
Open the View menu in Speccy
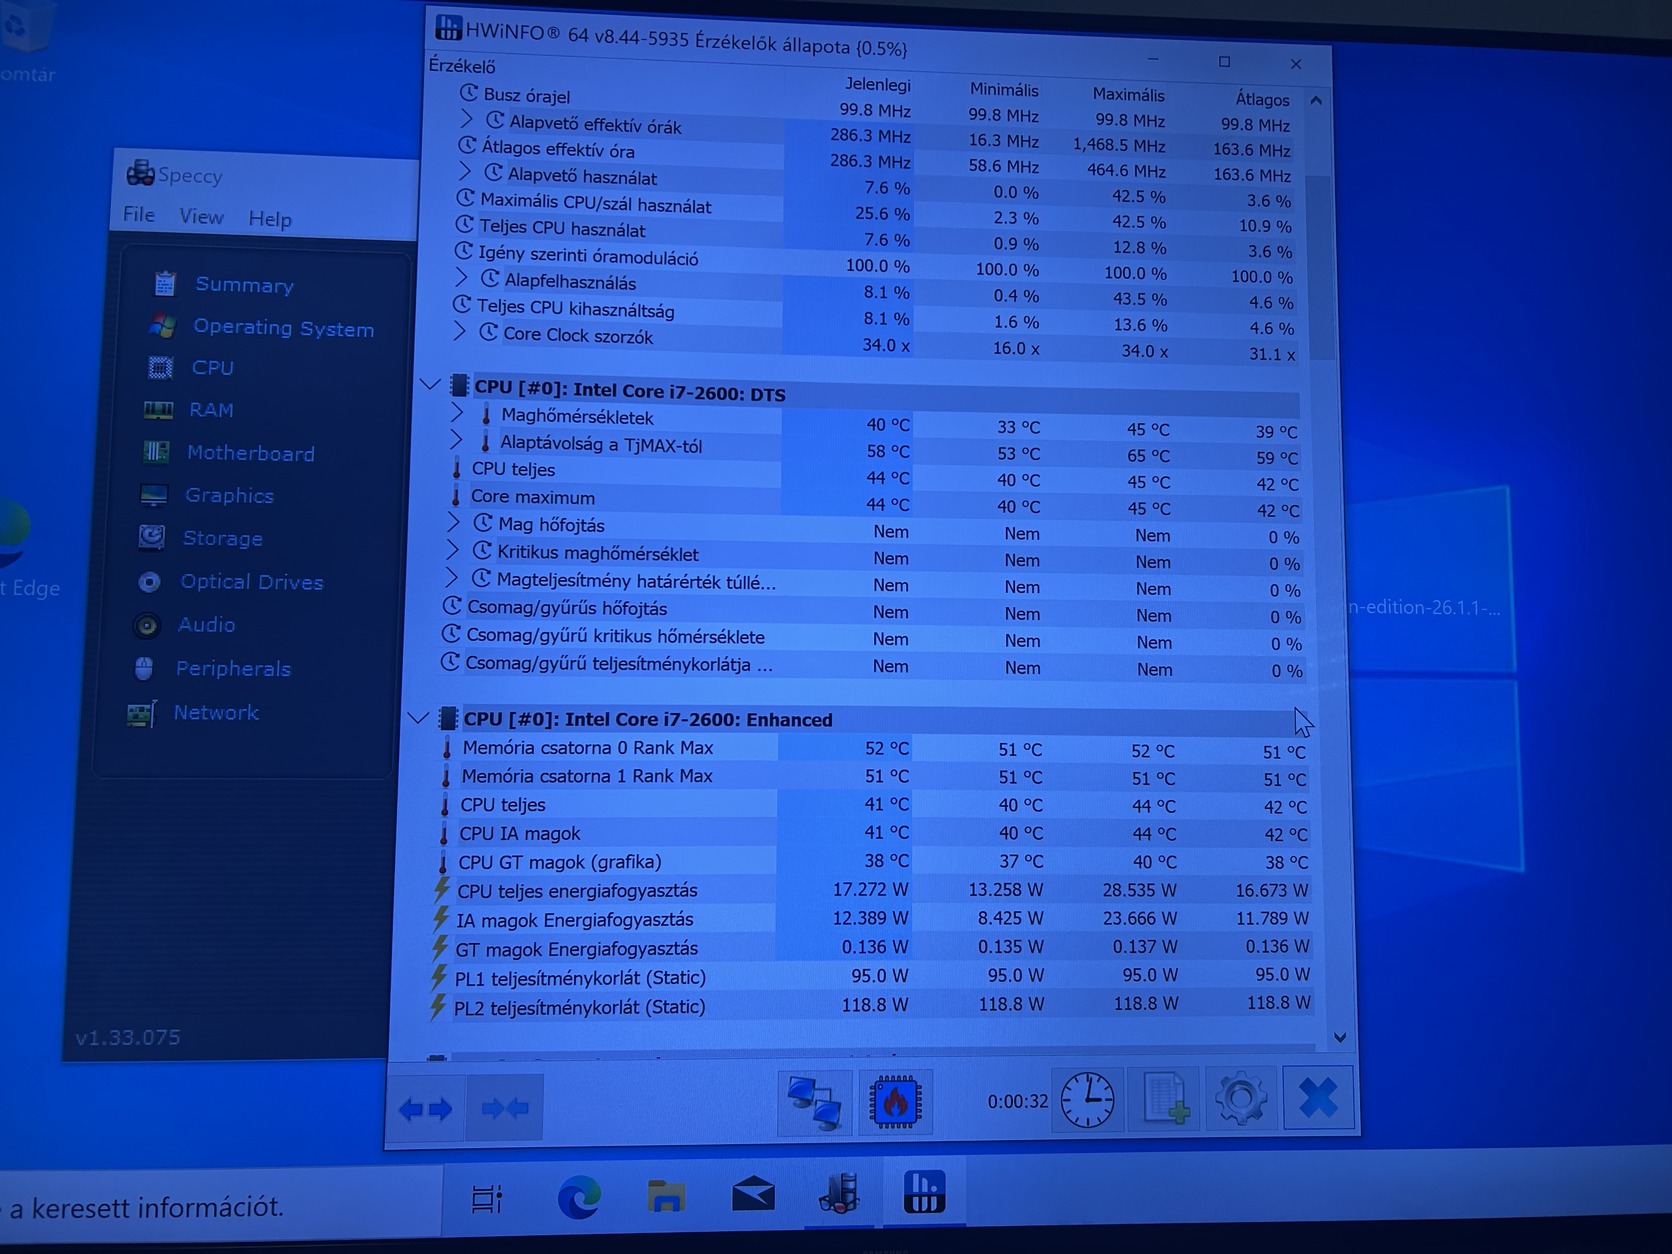tap(201, 216)
